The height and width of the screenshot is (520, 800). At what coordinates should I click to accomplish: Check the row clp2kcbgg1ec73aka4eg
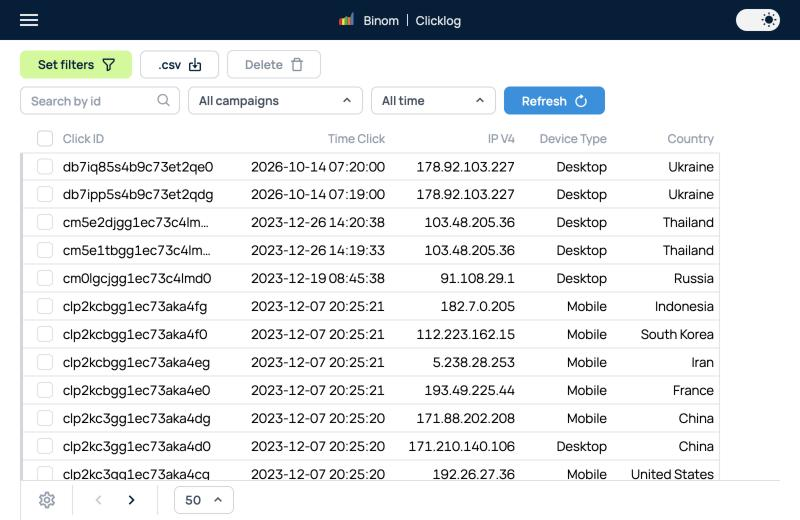coord(45,362)
